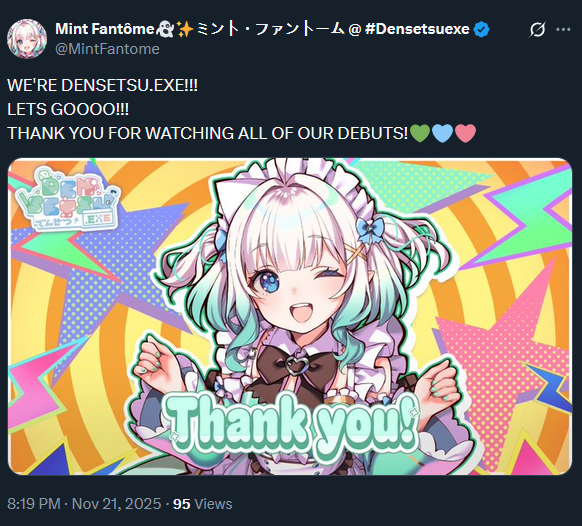The width and height of the screenshot is (582, 526).
Task: Click the green heart emoji
Action: (420, 133)
